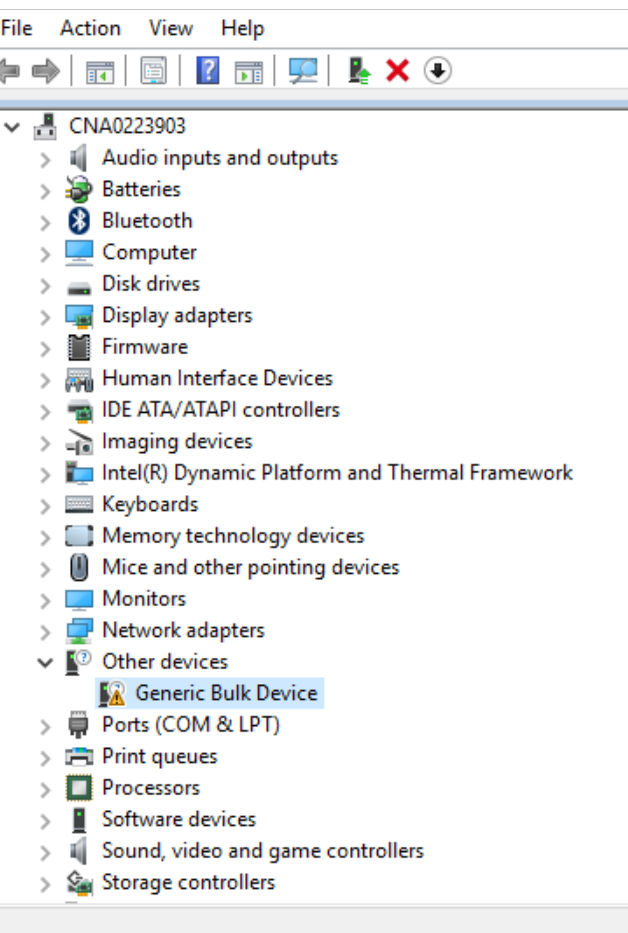
Task: Open the File menu
Action: (17, 28)
